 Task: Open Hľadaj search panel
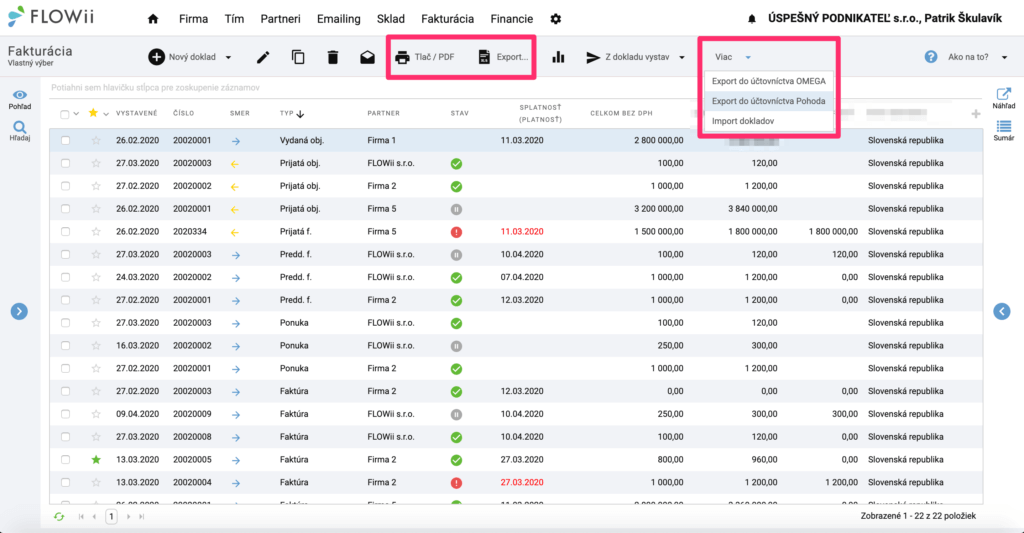click(20, 131)
